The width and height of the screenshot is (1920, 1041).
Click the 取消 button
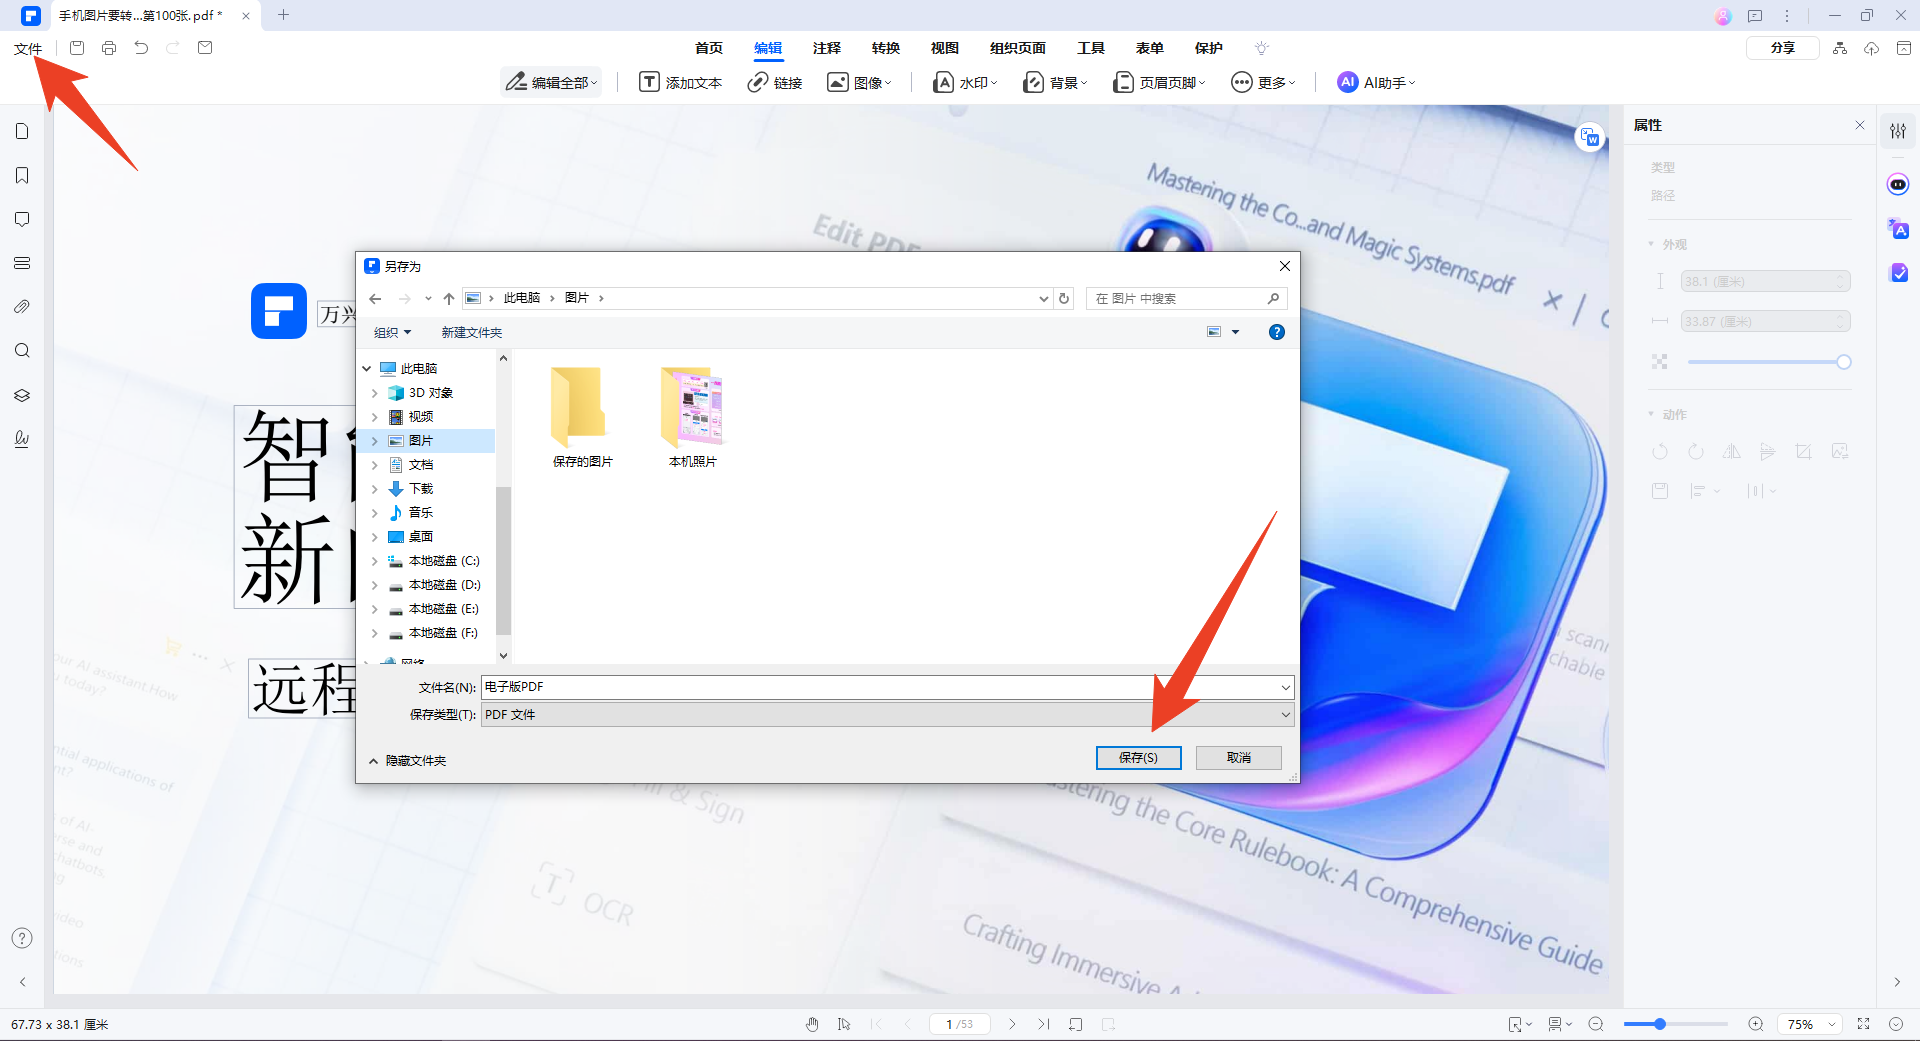tap(1238, 758)
